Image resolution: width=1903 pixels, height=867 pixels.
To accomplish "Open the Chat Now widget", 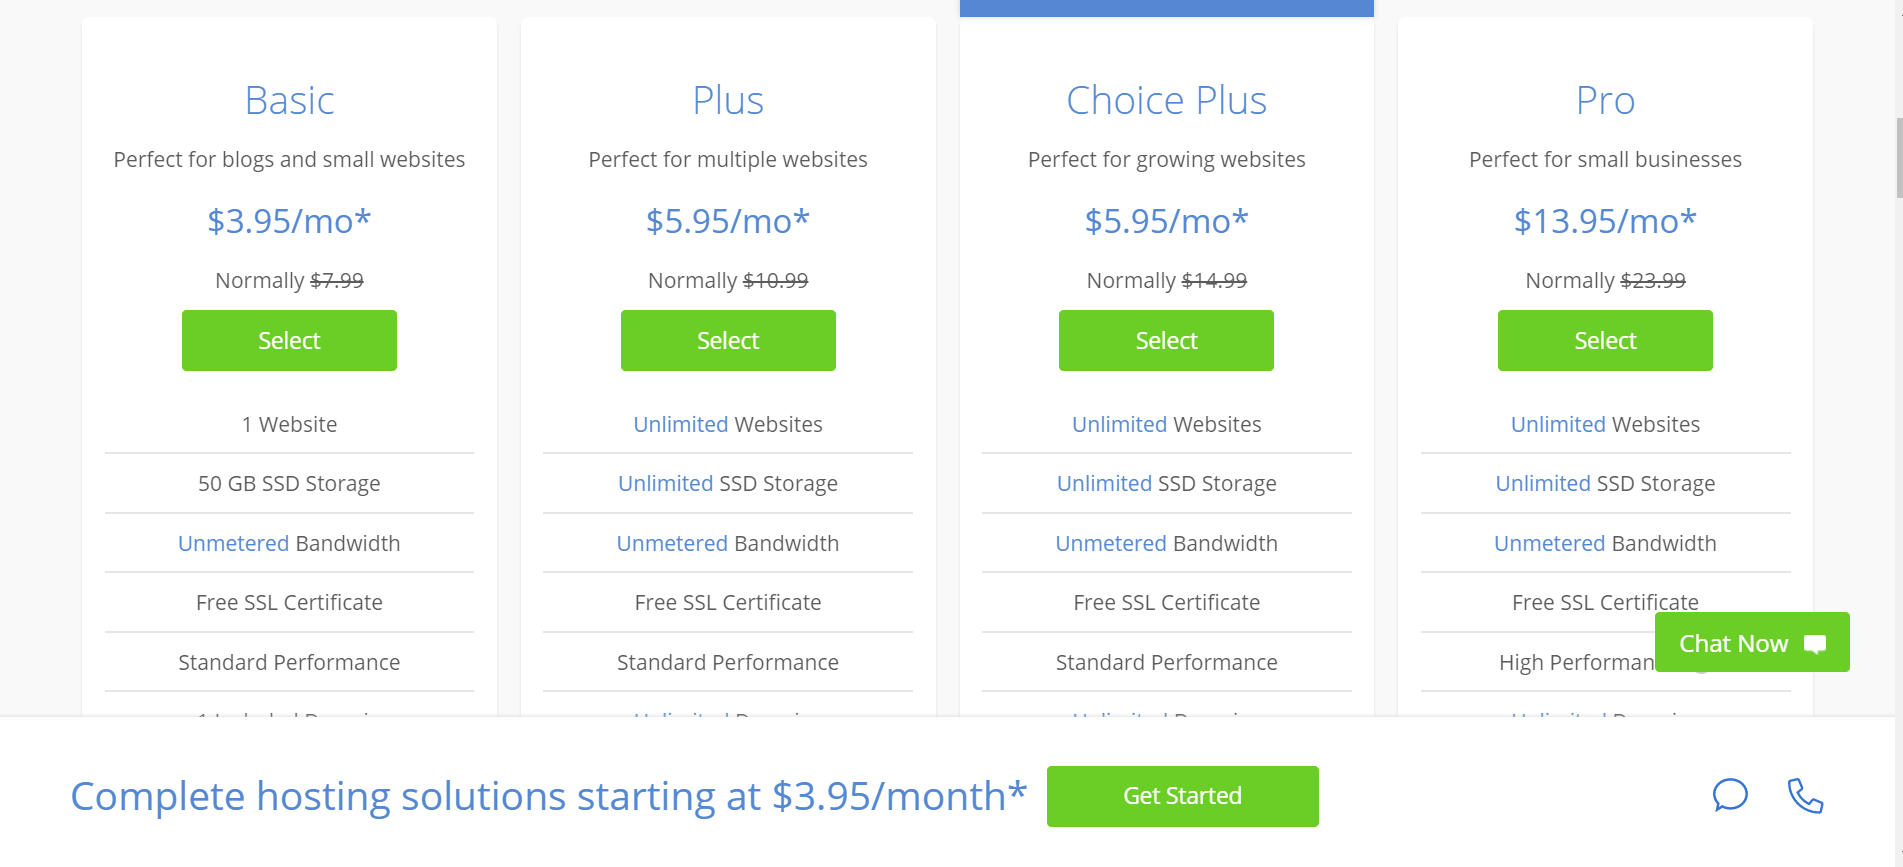I will click(1752, 643).
